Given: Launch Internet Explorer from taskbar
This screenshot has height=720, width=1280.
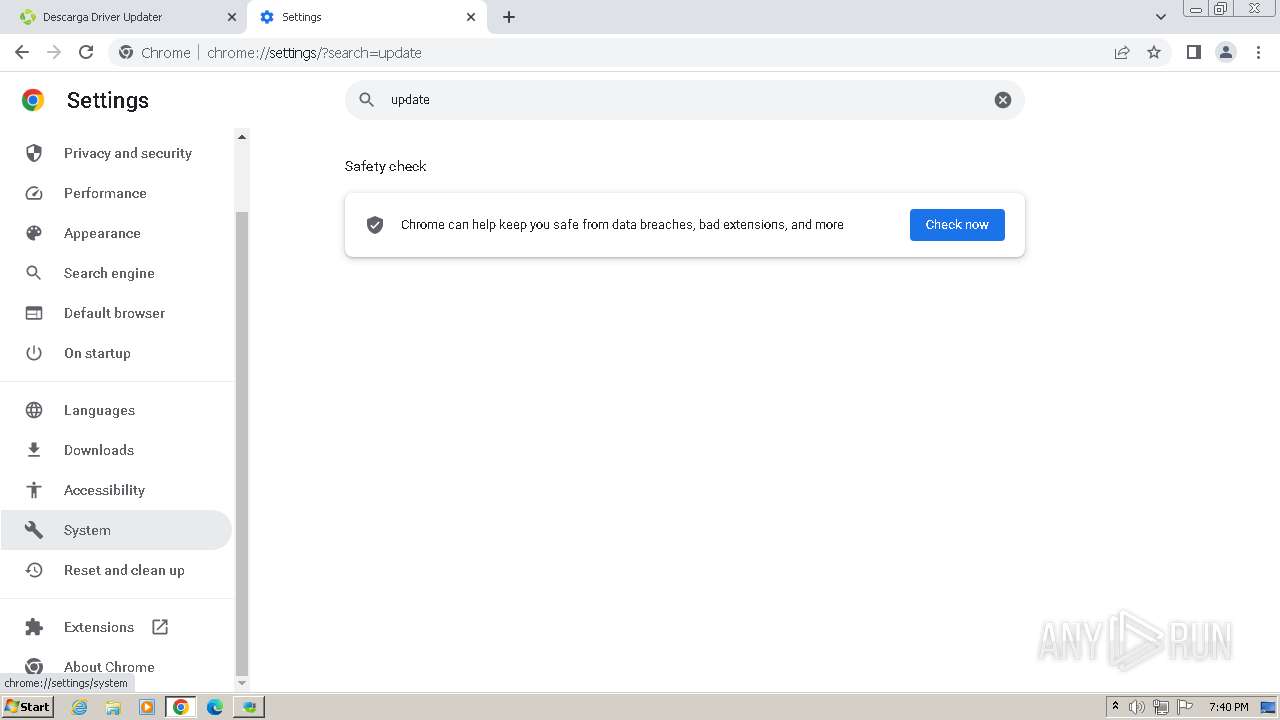Looking at the screenshot, I should click(80, 707).
